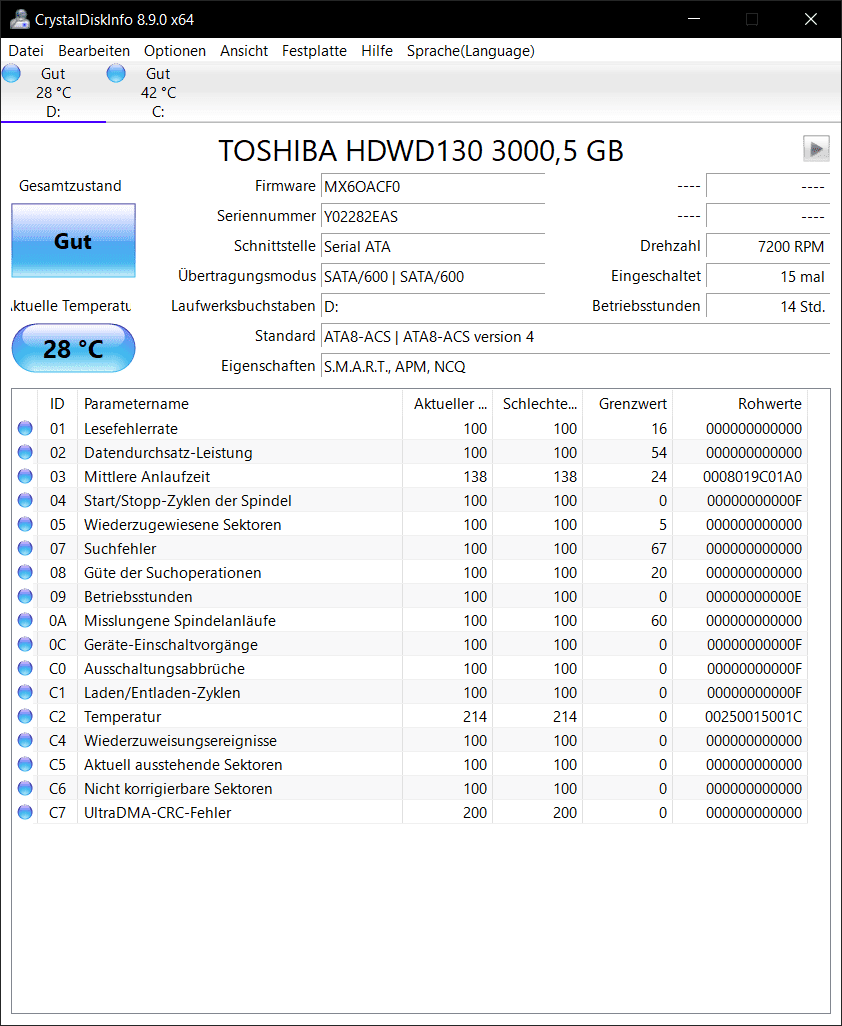The height and width of the screenshot is (1026, 842).
Task: Click the Eigenschaften field S.M.A.R.T., APM, NCQ
Action: pos(576,366)
